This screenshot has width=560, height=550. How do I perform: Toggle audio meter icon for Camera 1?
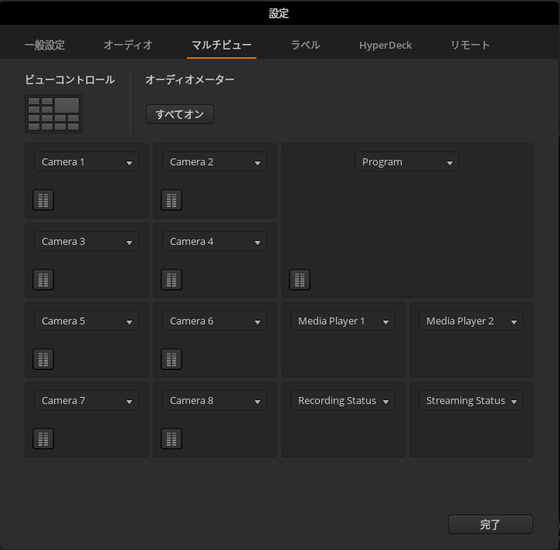click(43, 200)
